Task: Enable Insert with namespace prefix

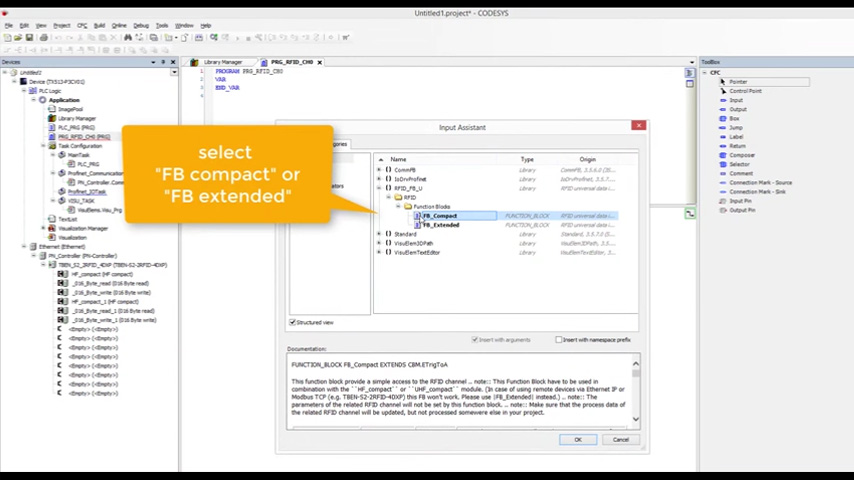Action: point(559,340)
